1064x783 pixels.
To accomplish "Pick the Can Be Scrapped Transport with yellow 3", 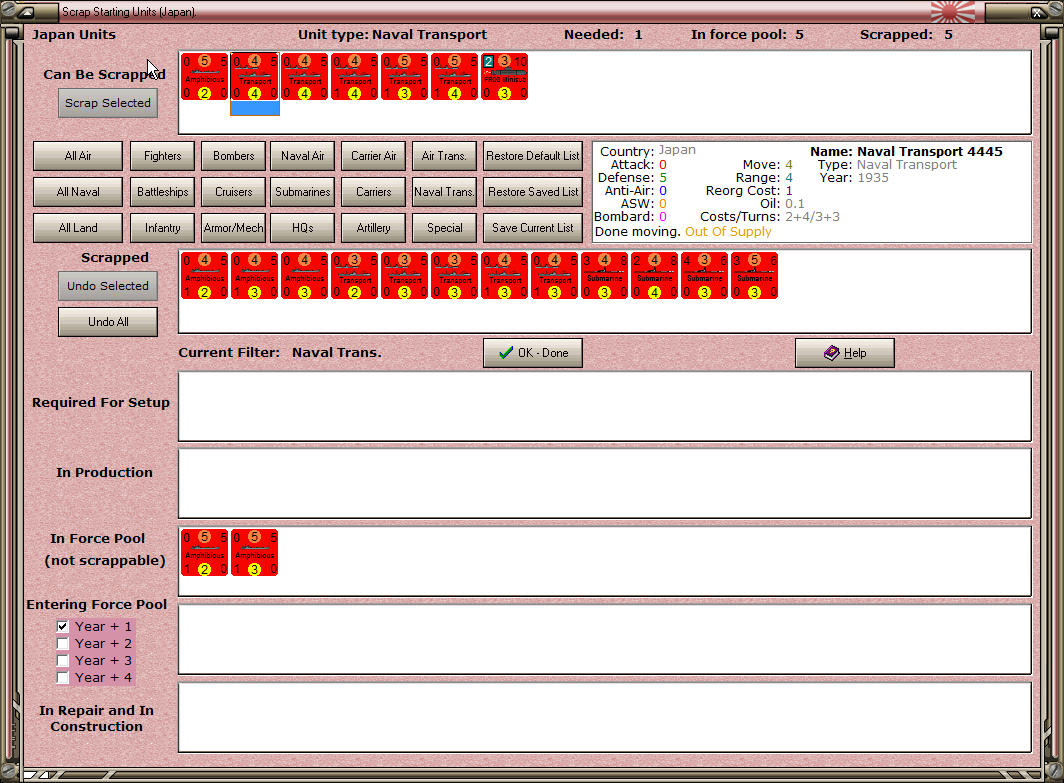I will click(x=405, y=77).
